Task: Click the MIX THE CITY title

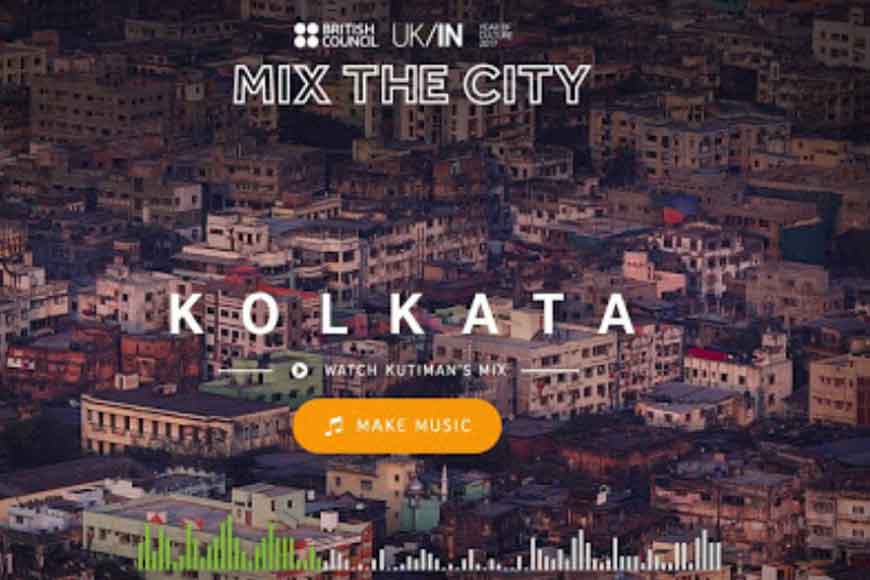Action: (x=411, y=84)
